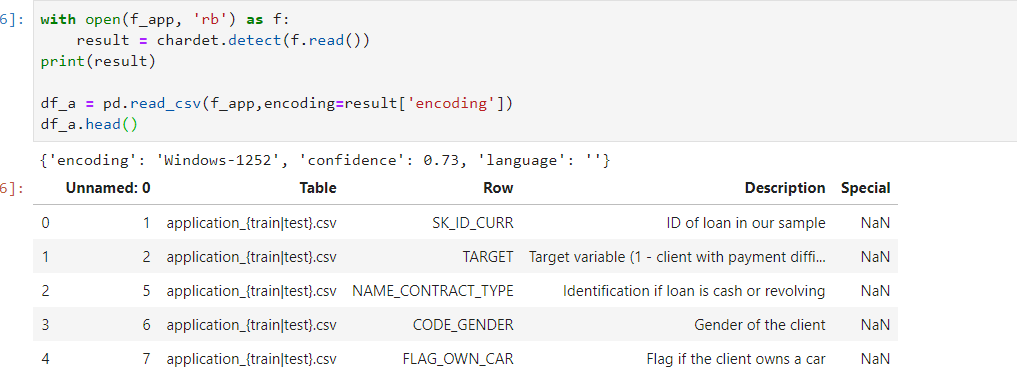Viewport: 1017px width, 374px height.
Task: Click the TARGET row cell
Action: tap(488, 257)
